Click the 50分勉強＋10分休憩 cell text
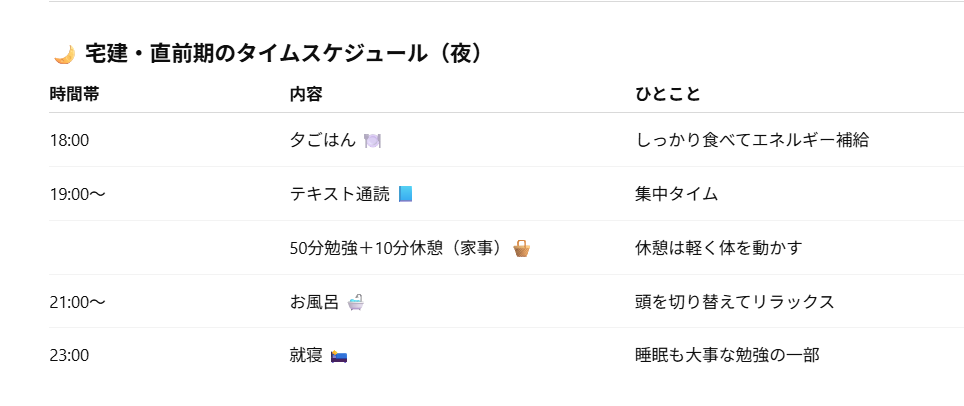 tap(398, 249)
